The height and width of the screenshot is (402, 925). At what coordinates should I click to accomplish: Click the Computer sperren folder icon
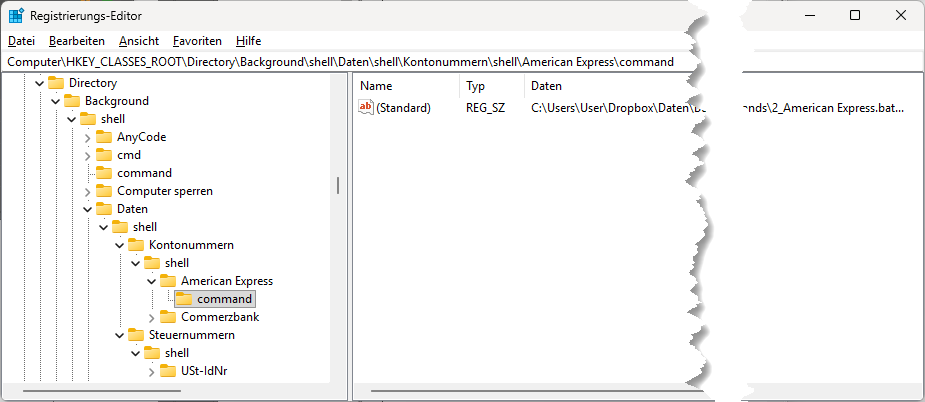(104, 191)
